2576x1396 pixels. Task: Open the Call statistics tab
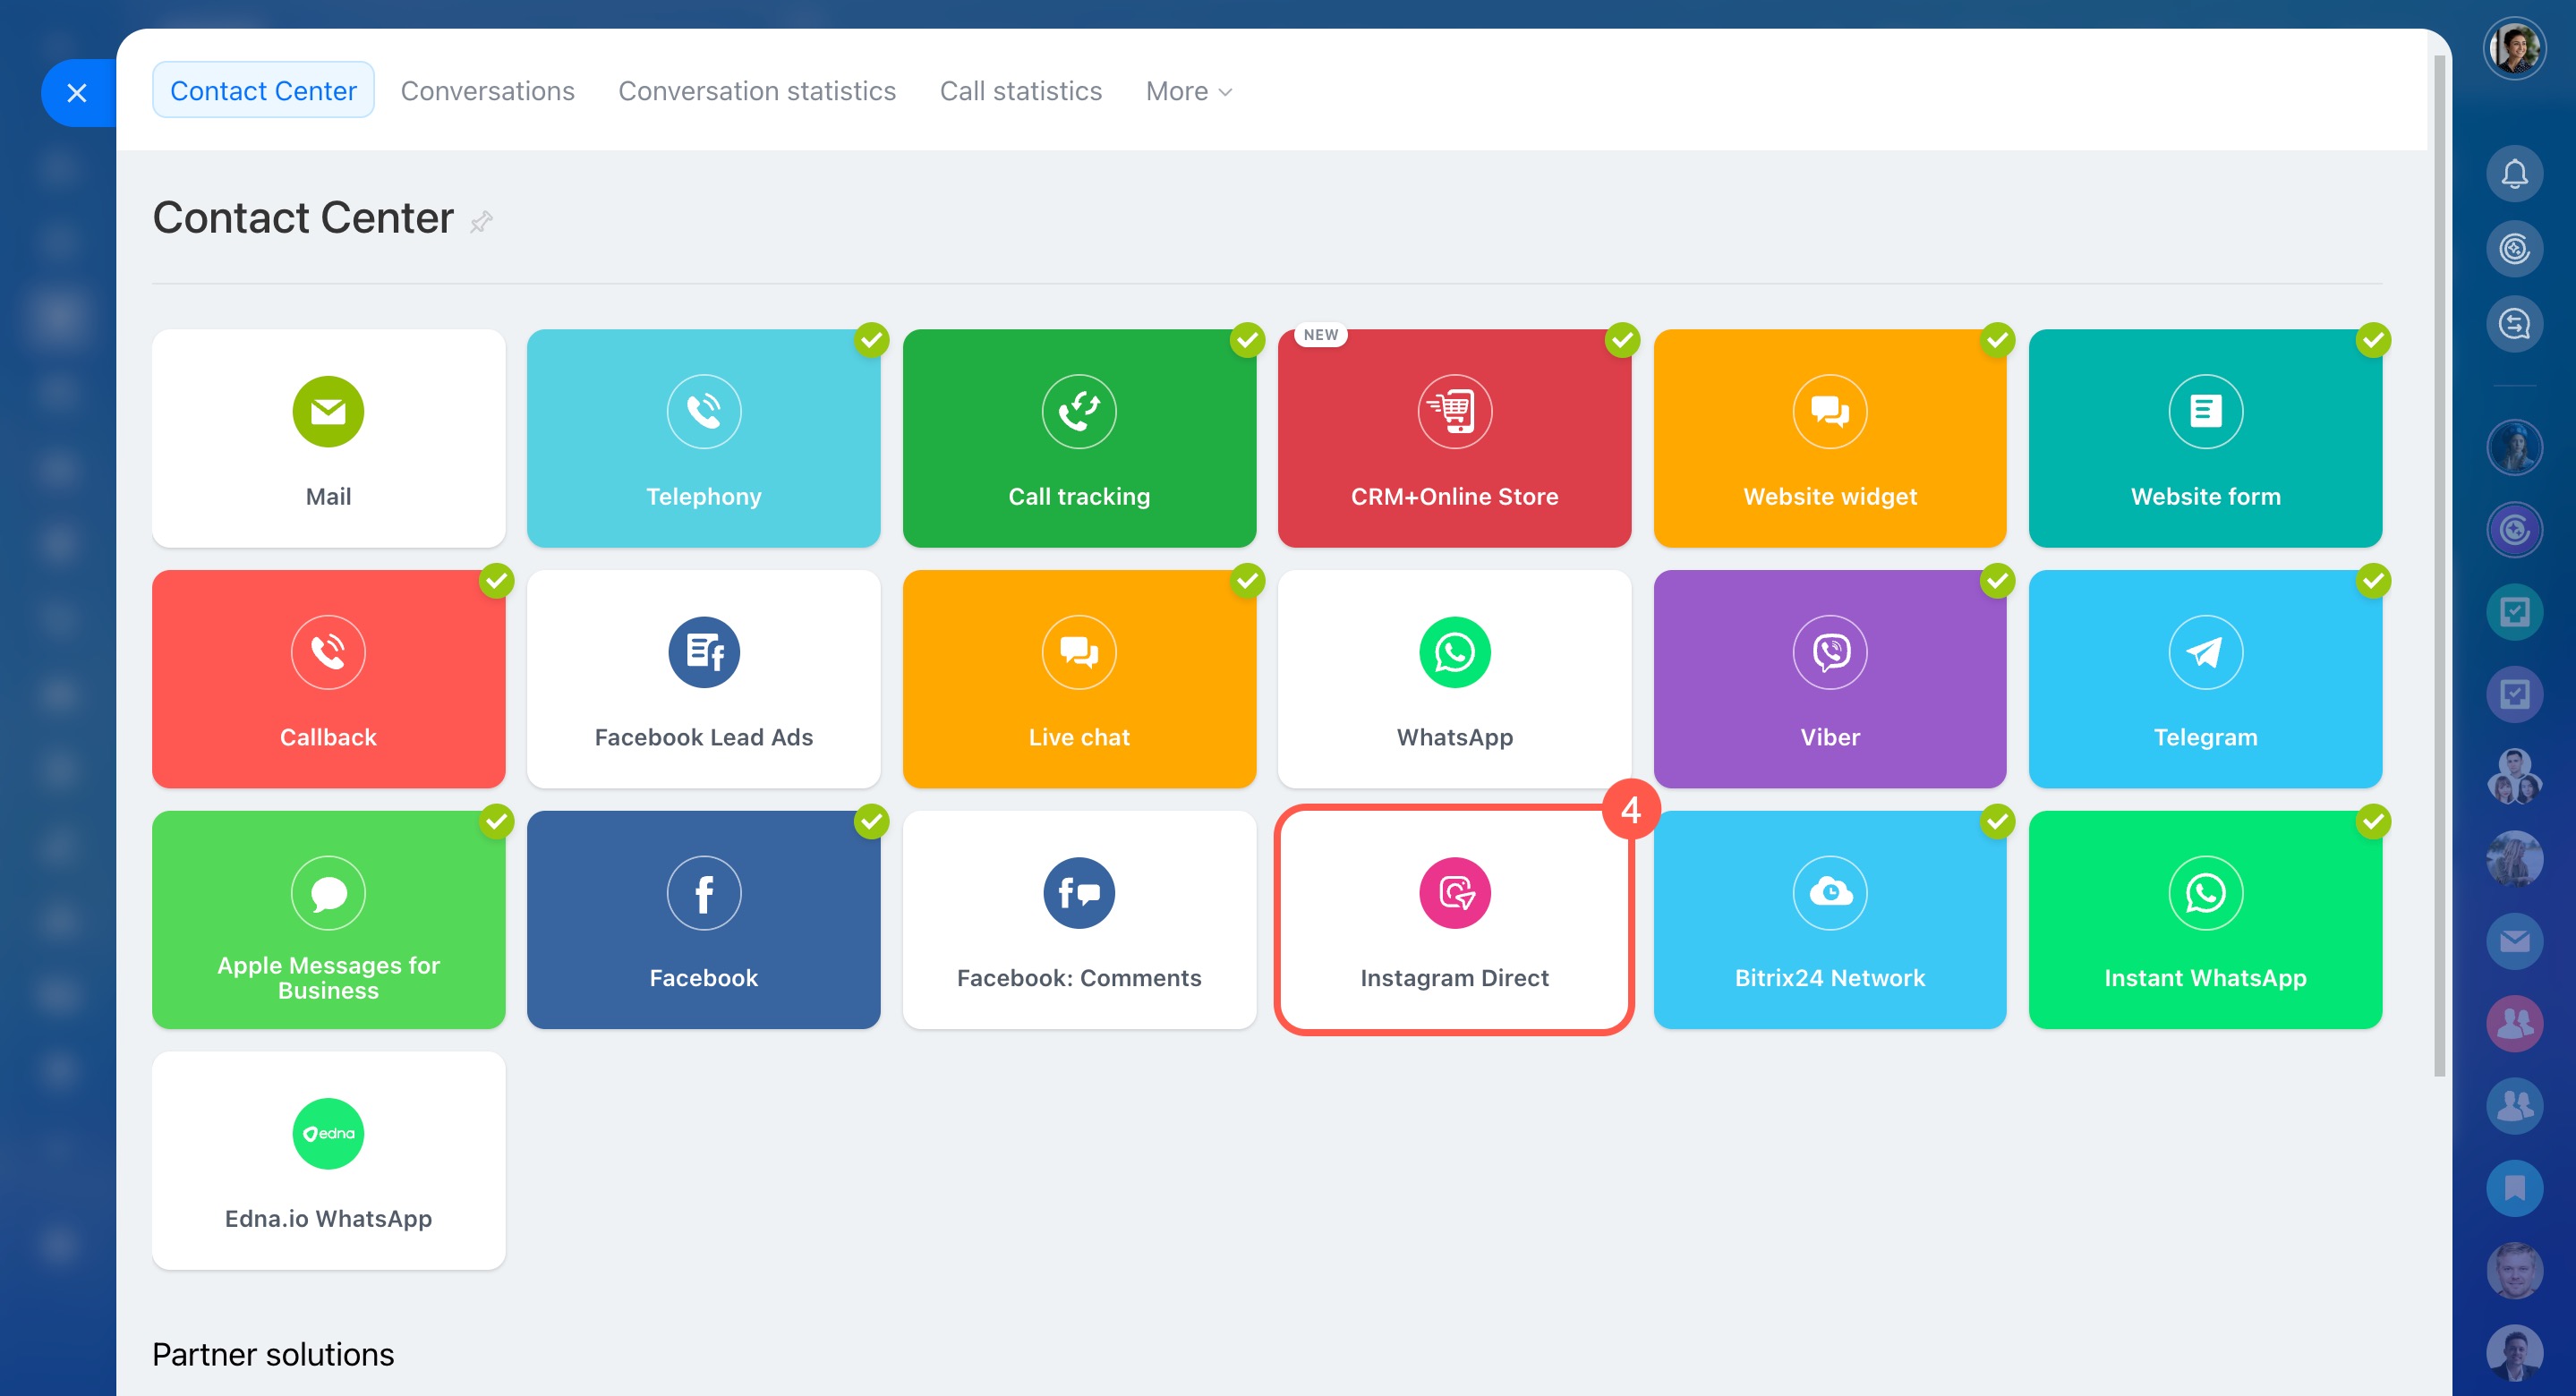coord(1020,91)
